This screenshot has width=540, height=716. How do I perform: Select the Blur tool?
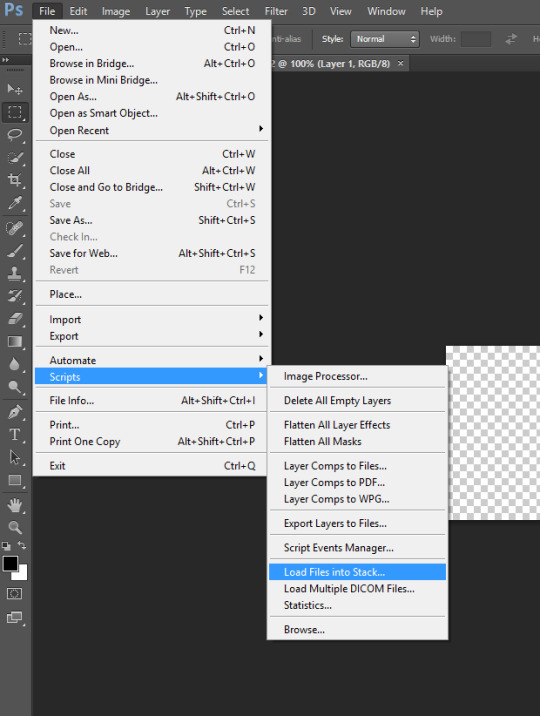click(15, 364)
